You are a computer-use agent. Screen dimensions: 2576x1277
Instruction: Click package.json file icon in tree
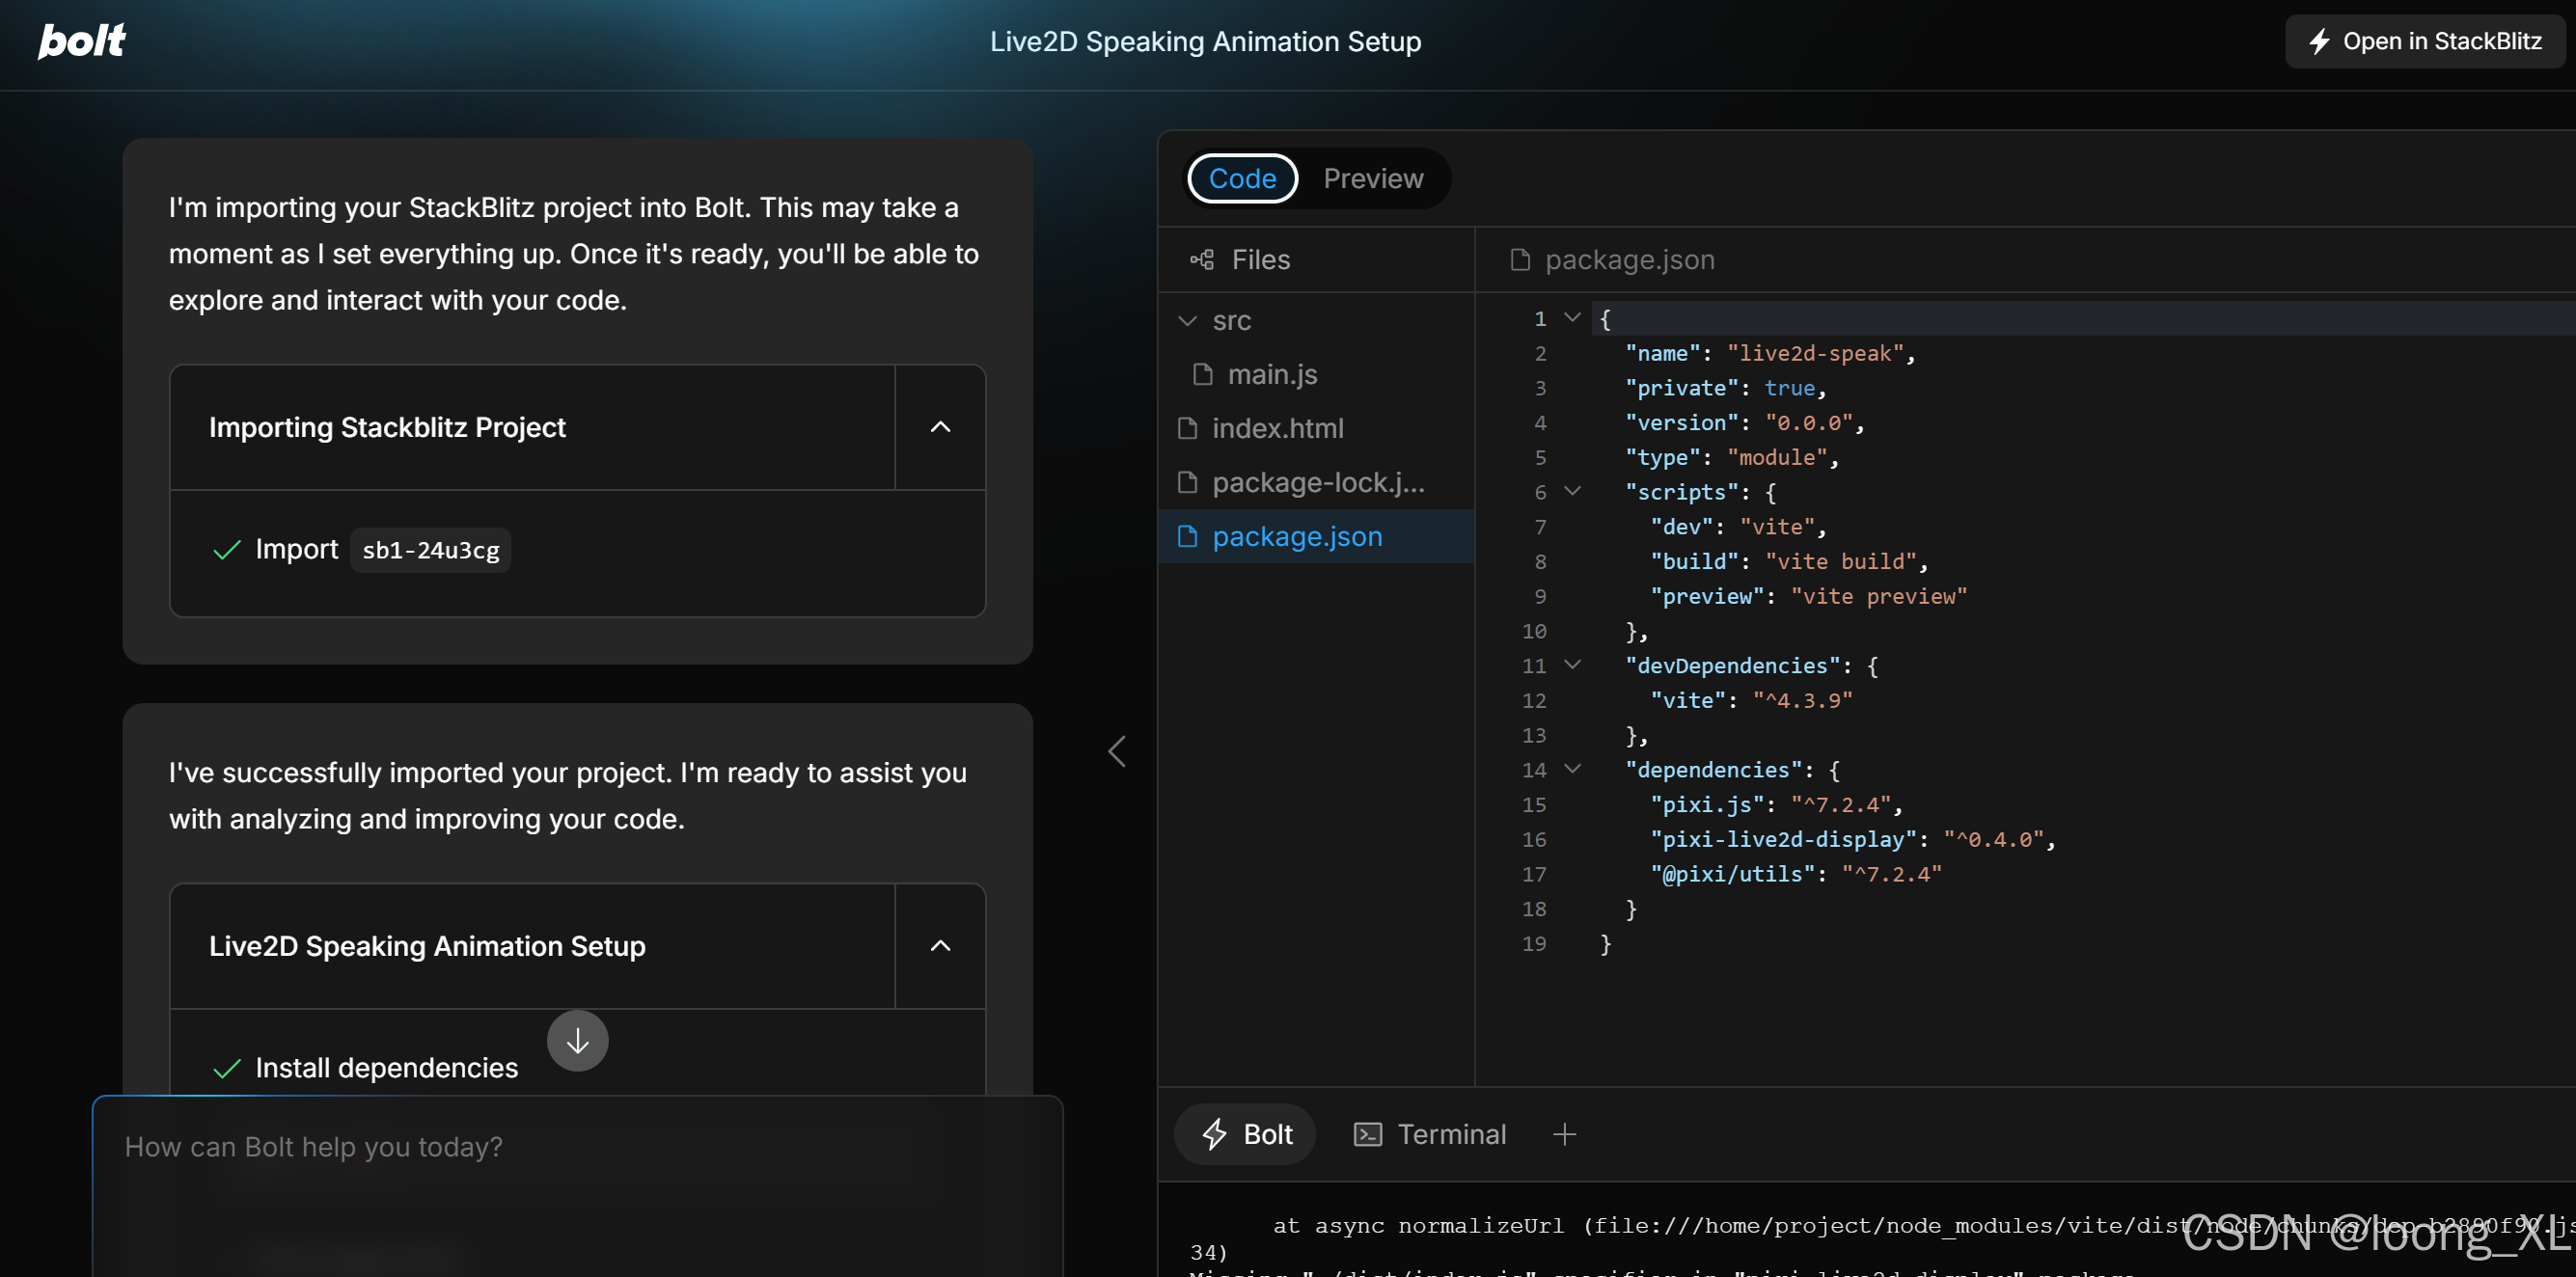1188,537
